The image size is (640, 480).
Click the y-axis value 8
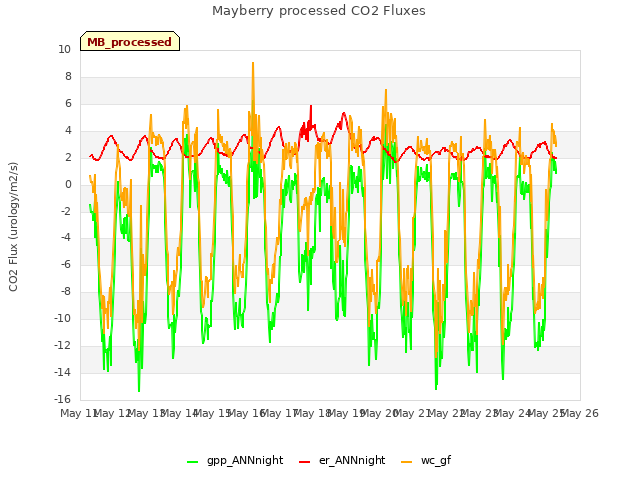(68, 77)
